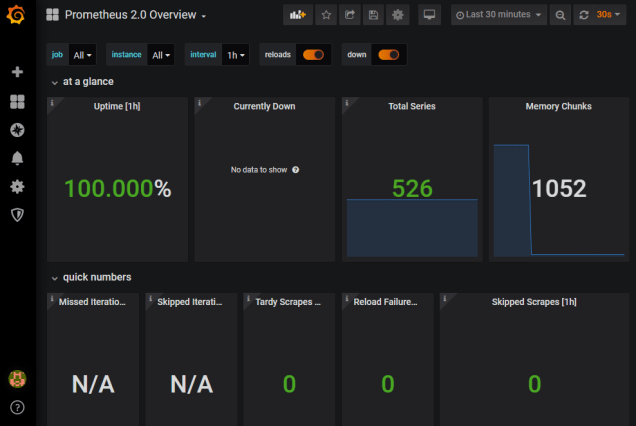636x426 pixels.
Task: Open the Server Admin shield icon
Action: [17, 215]
